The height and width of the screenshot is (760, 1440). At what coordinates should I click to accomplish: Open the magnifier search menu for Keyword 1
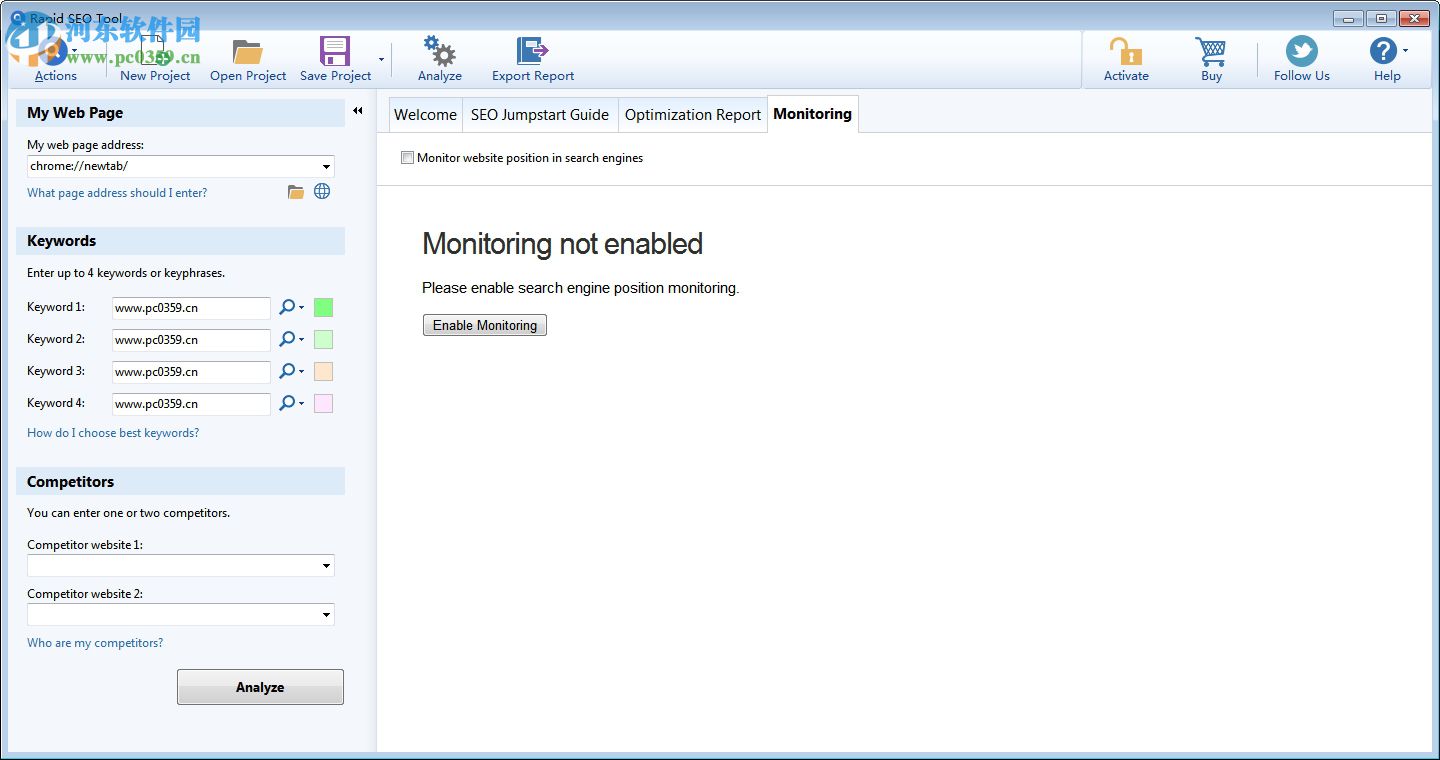tap(291, 308)
